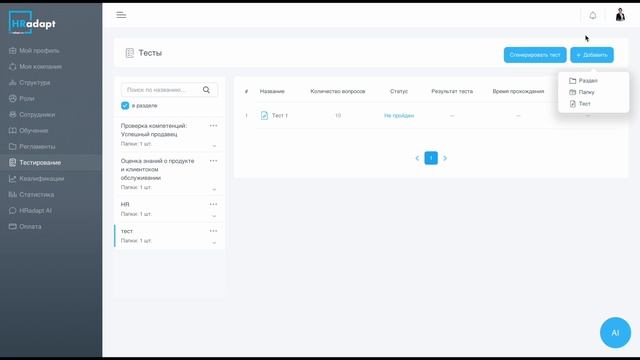Toggle the hamburger menu icon
640x360 pixels.
[121, 15]
